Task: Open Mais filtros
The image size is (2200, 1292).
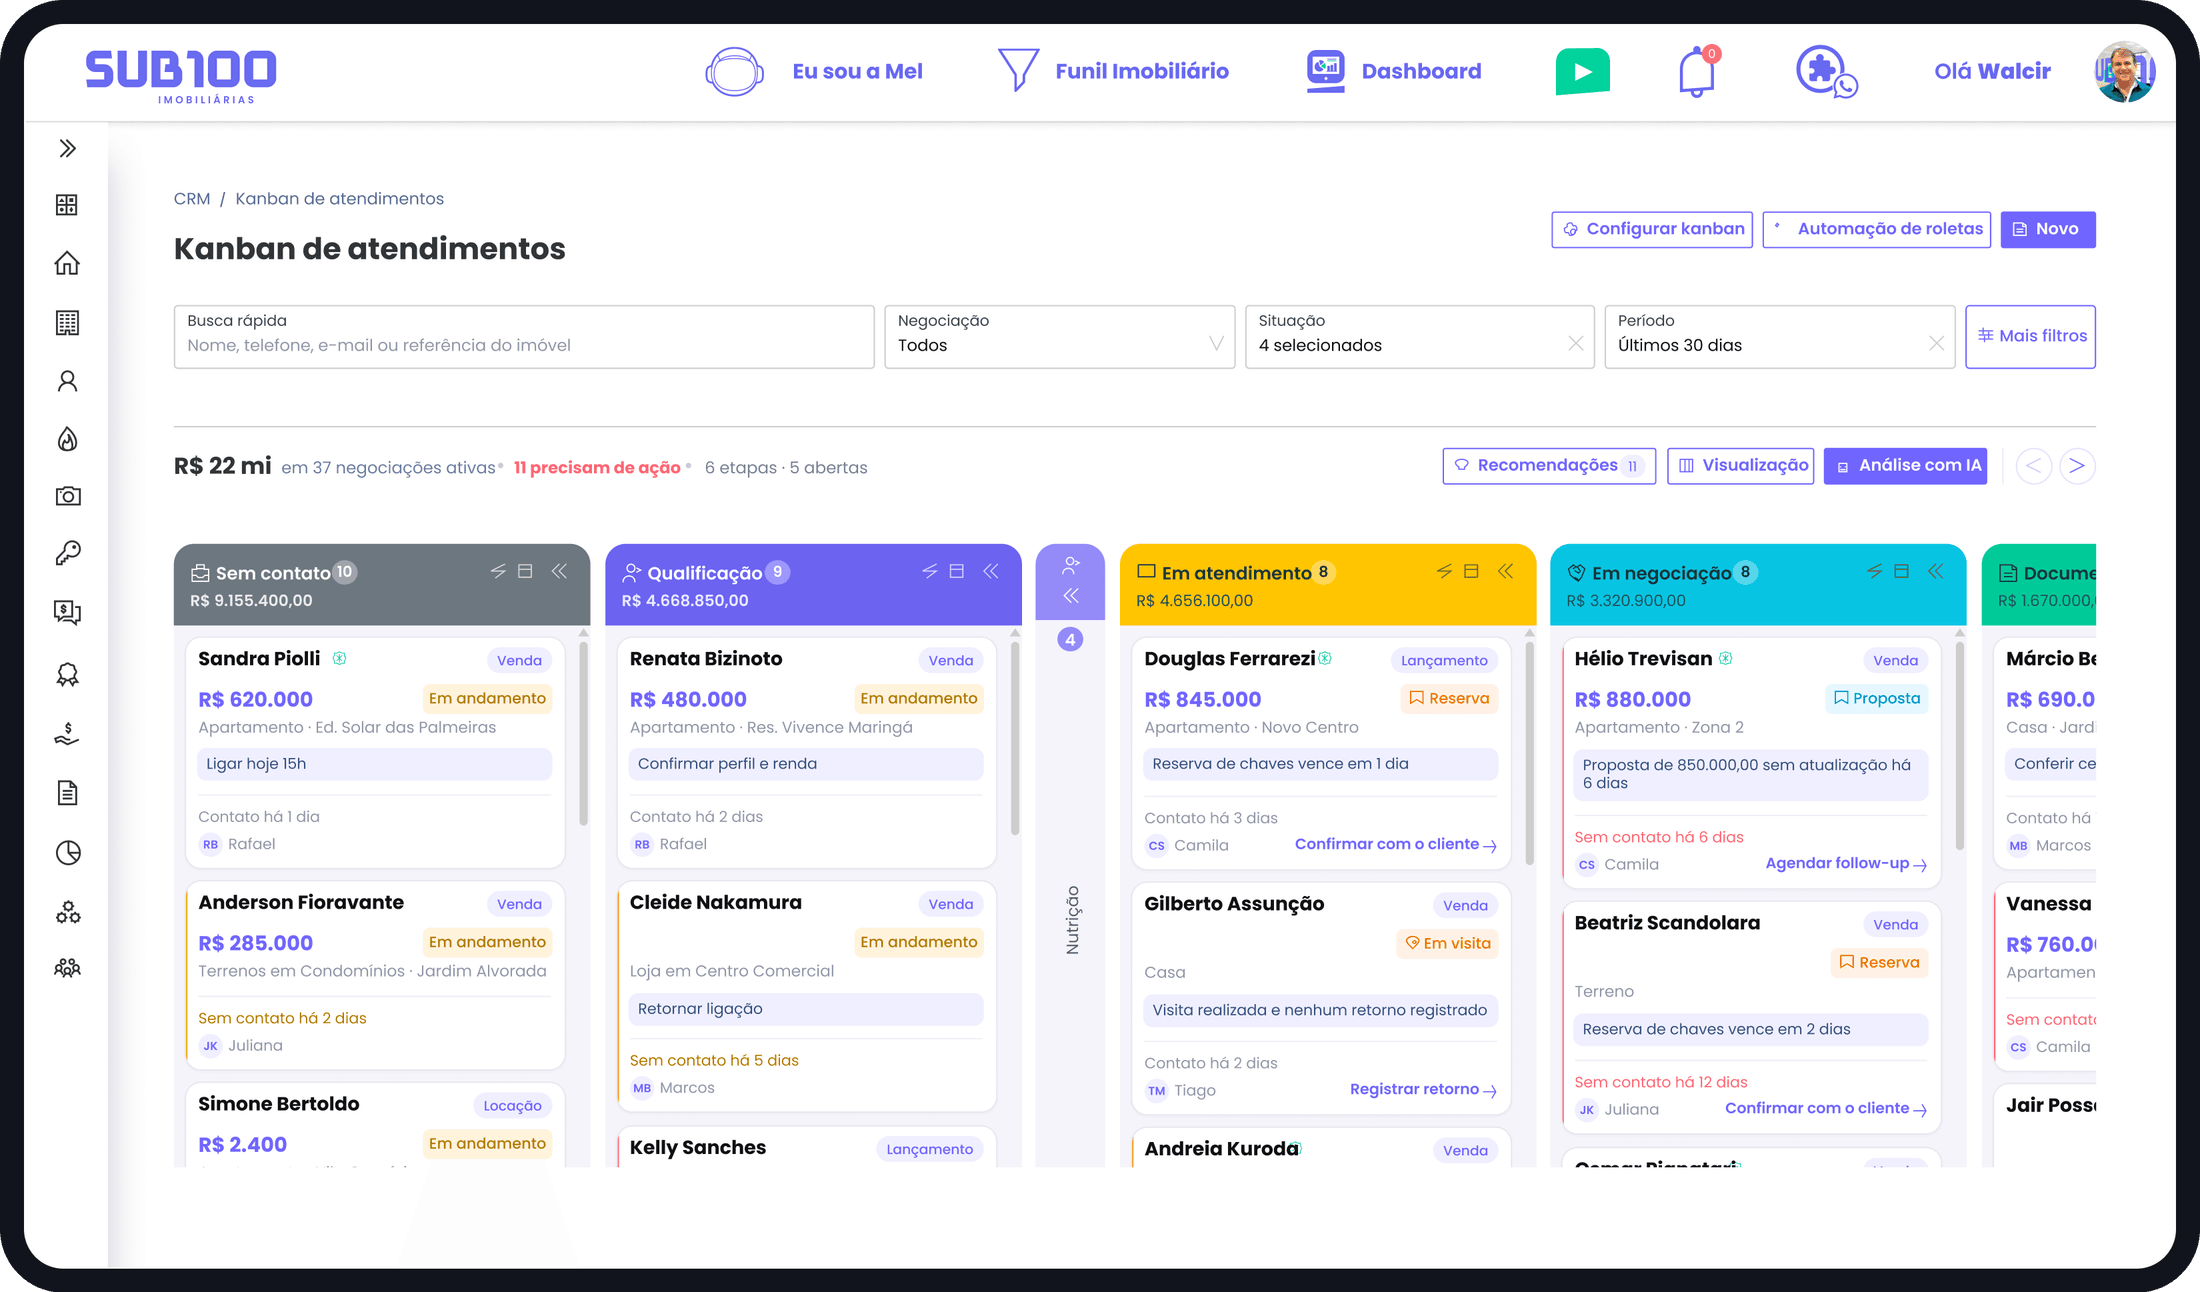Action: coord(2030,336)
